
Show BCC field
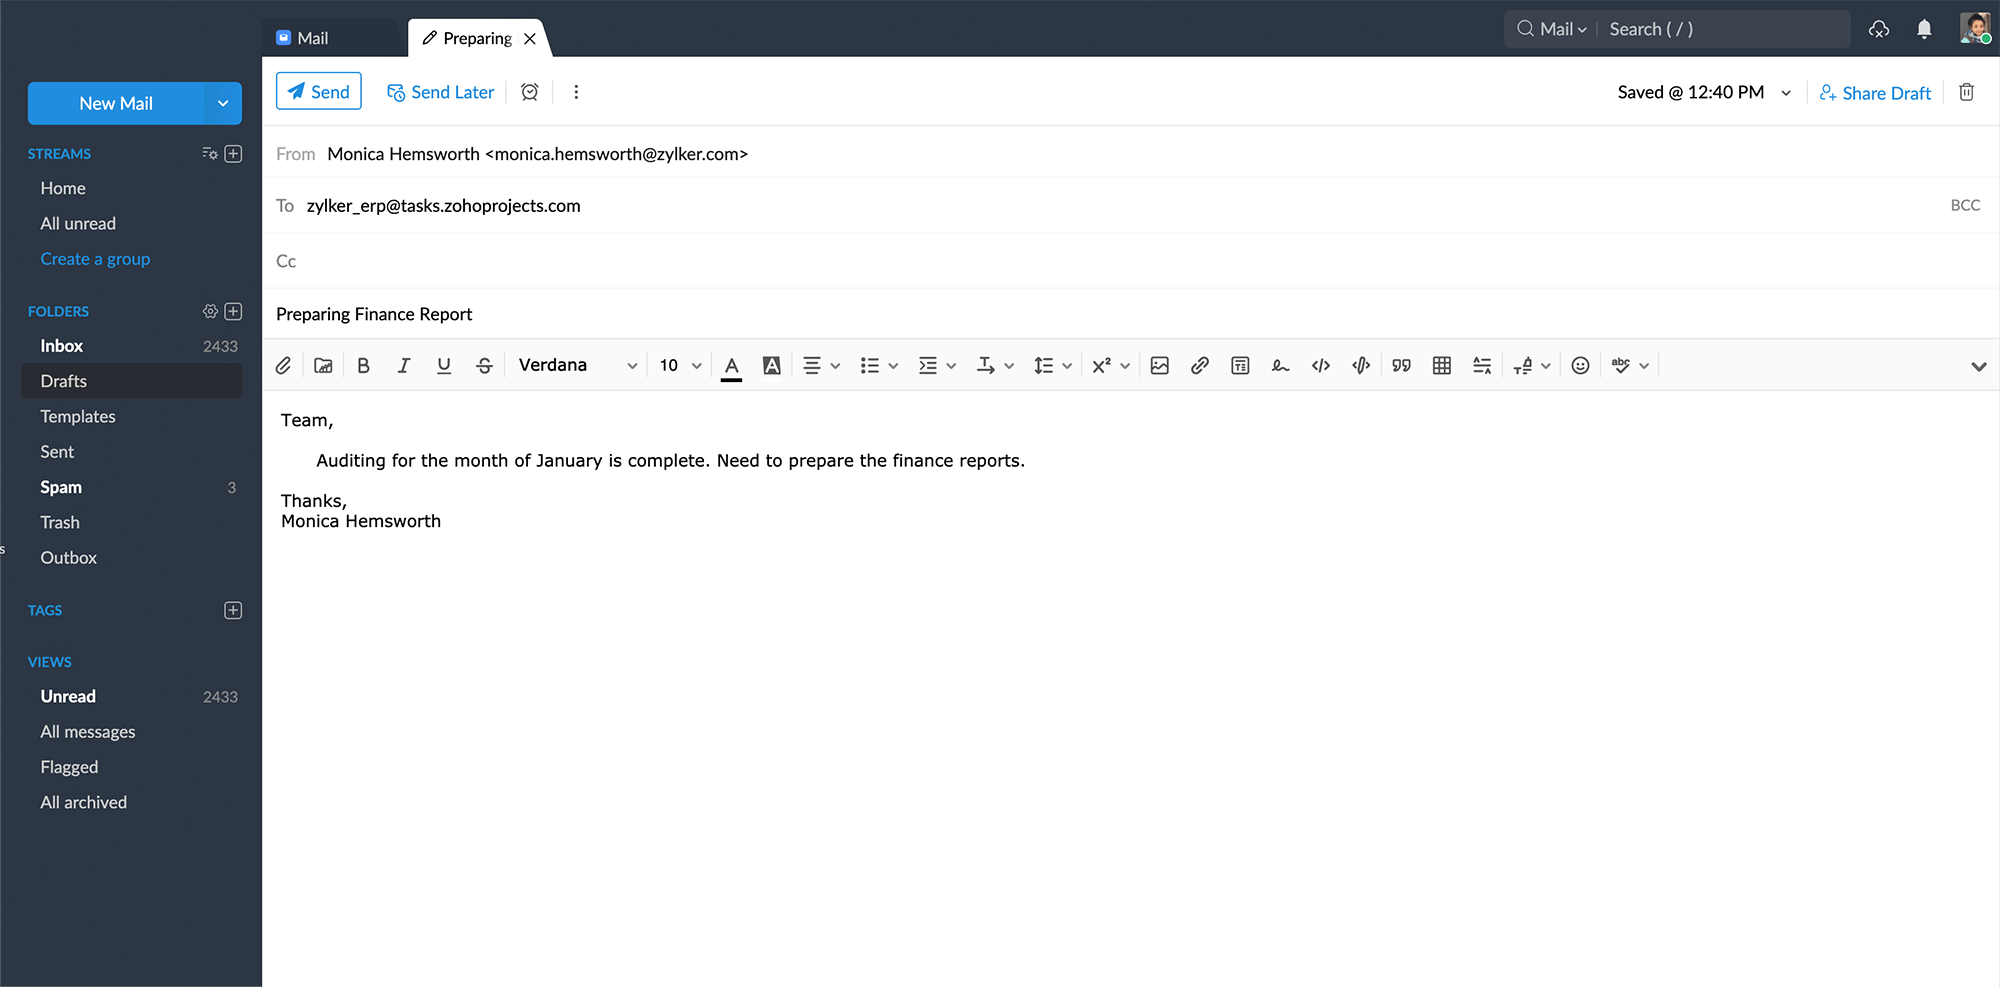click(x=1965, y=205)
